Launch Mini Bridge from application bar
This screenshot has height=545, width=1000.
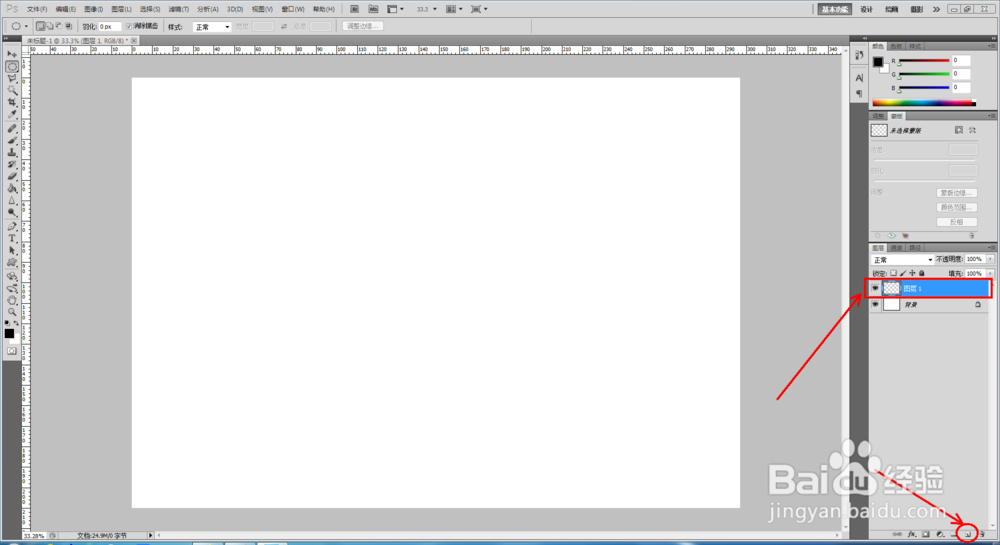(x=373, y=9)
